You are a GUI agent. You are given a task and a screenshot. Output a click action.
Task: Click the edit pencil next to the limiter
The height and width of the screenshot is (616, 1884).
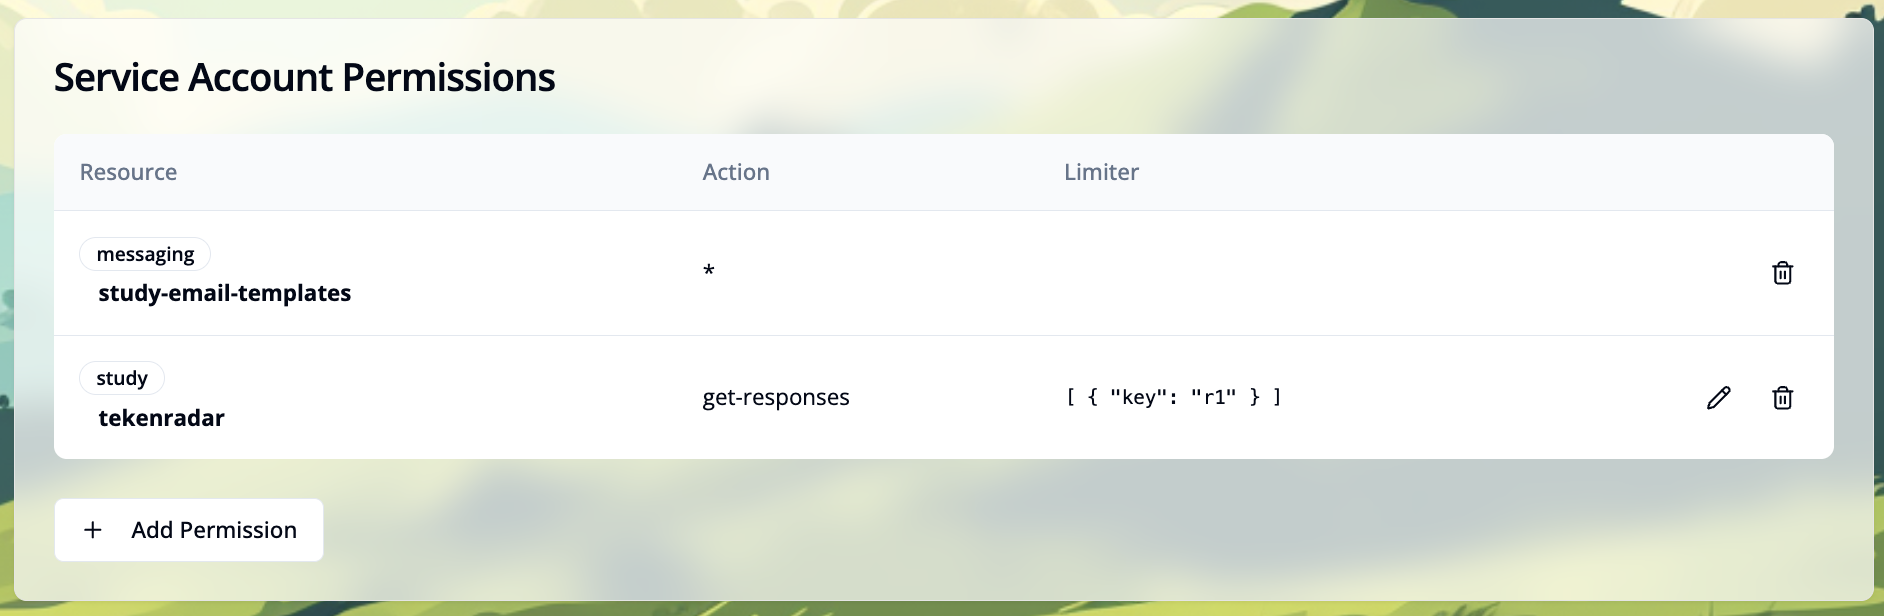[x=1718, y=398]
